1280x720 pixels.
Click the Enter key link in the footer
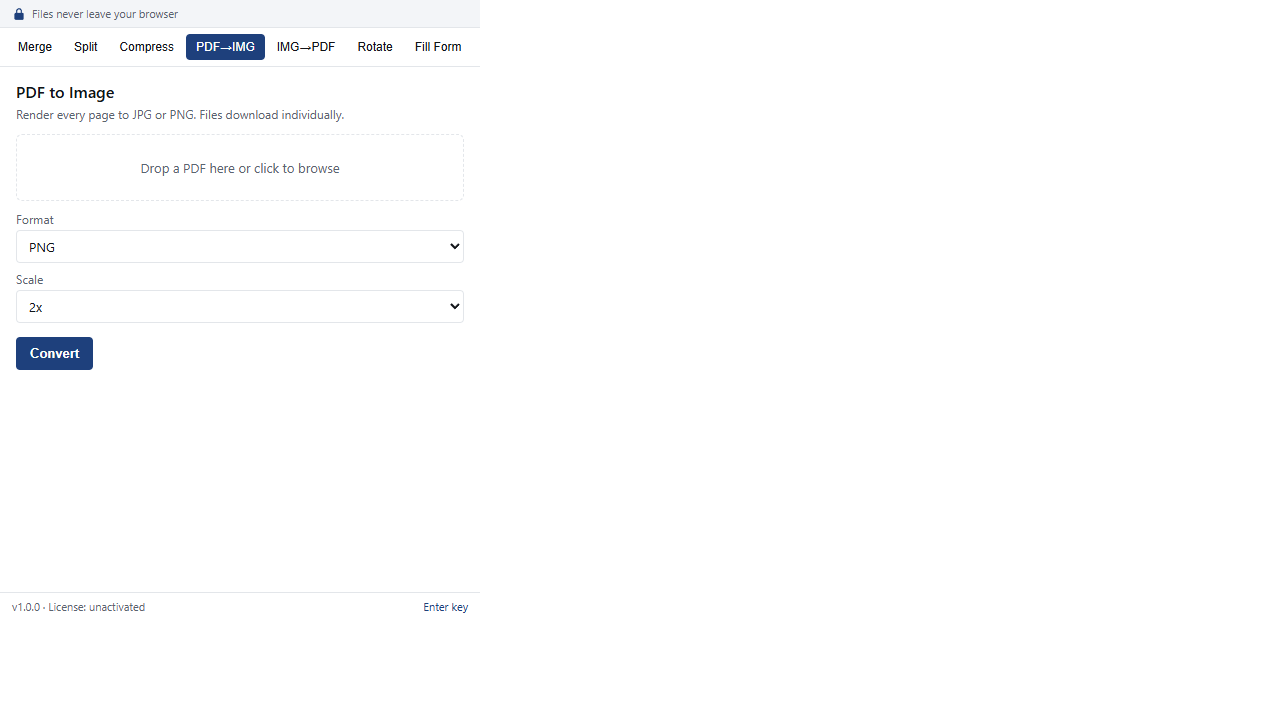click(x=445, y=607)
